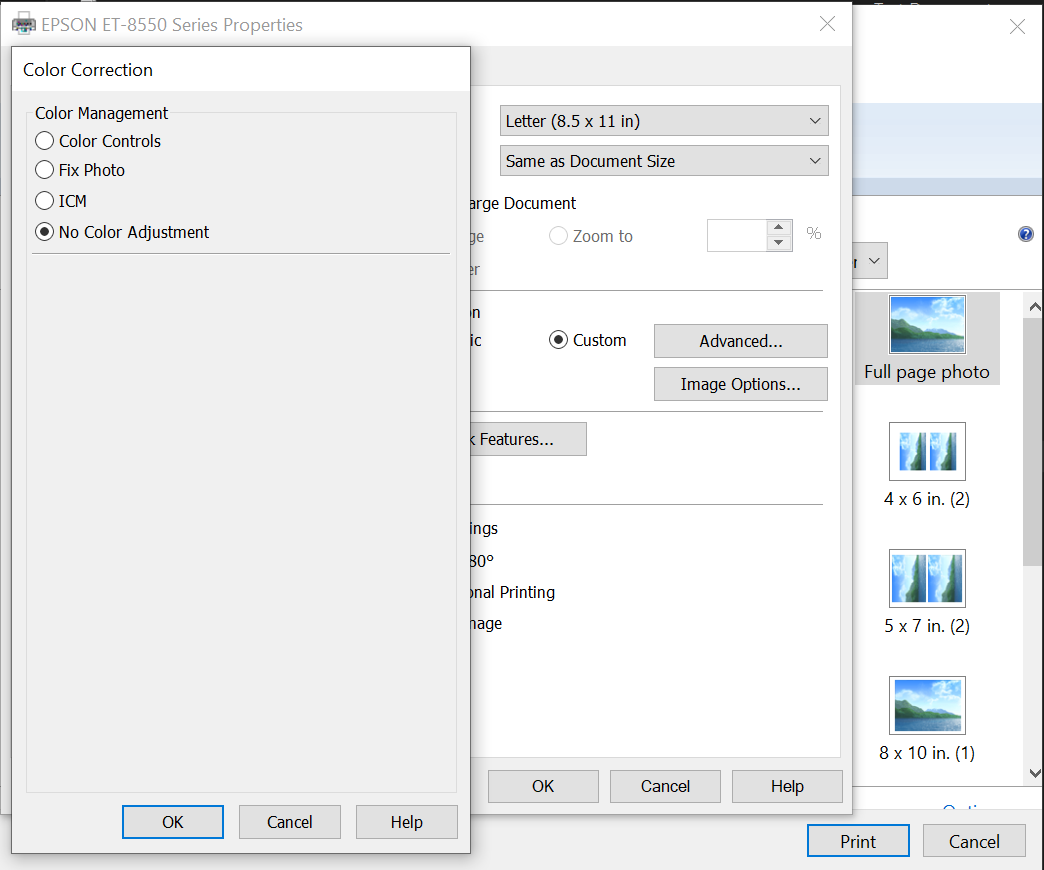Click the Image Options... button
This screenshot has height=870, width=1044.
[740, 384]
